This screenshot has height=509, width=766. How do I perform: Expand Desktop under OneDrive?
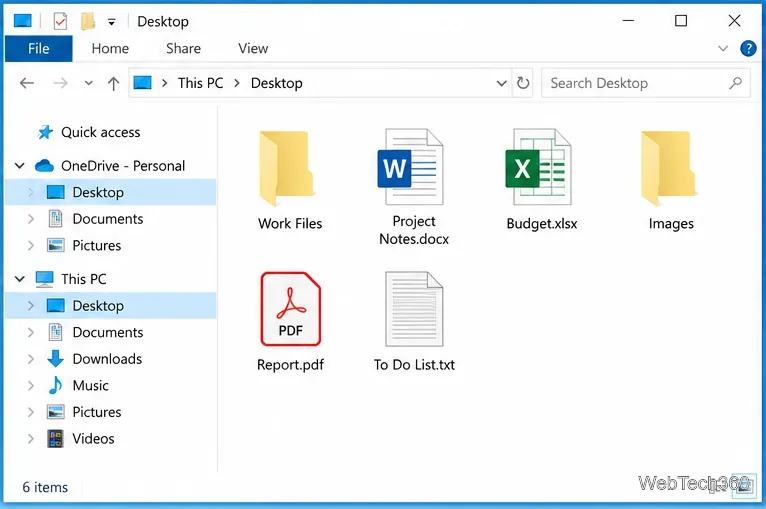(31, 192)
